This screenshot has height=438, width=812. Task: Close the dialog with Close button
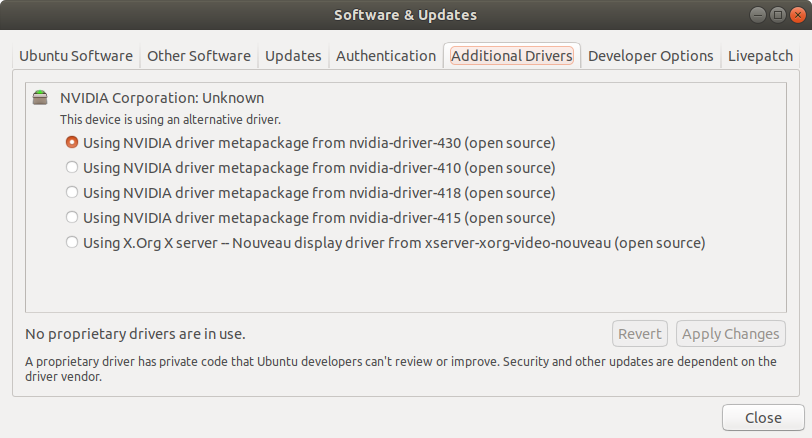(x=763, y=418)
